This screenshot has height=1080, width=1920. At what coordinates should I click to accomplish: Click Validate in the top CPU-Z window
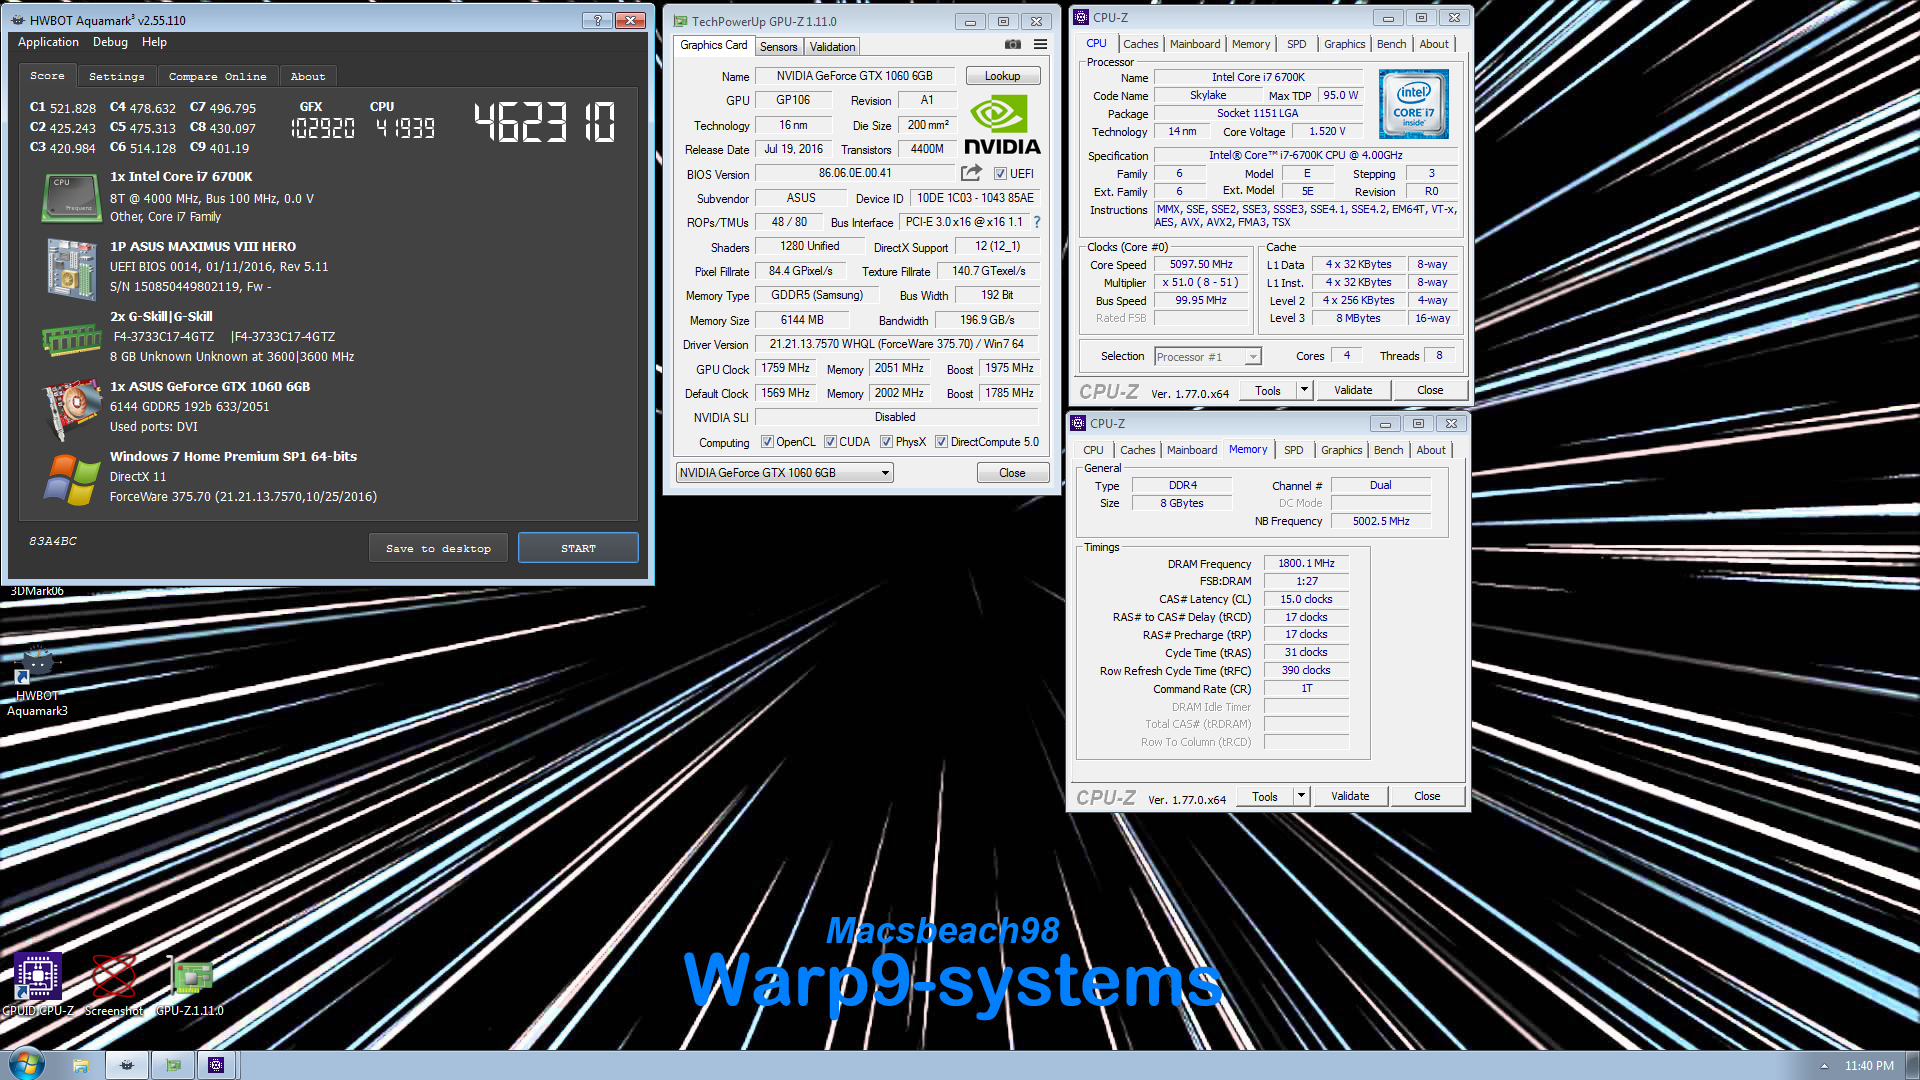pos(1353,390)
